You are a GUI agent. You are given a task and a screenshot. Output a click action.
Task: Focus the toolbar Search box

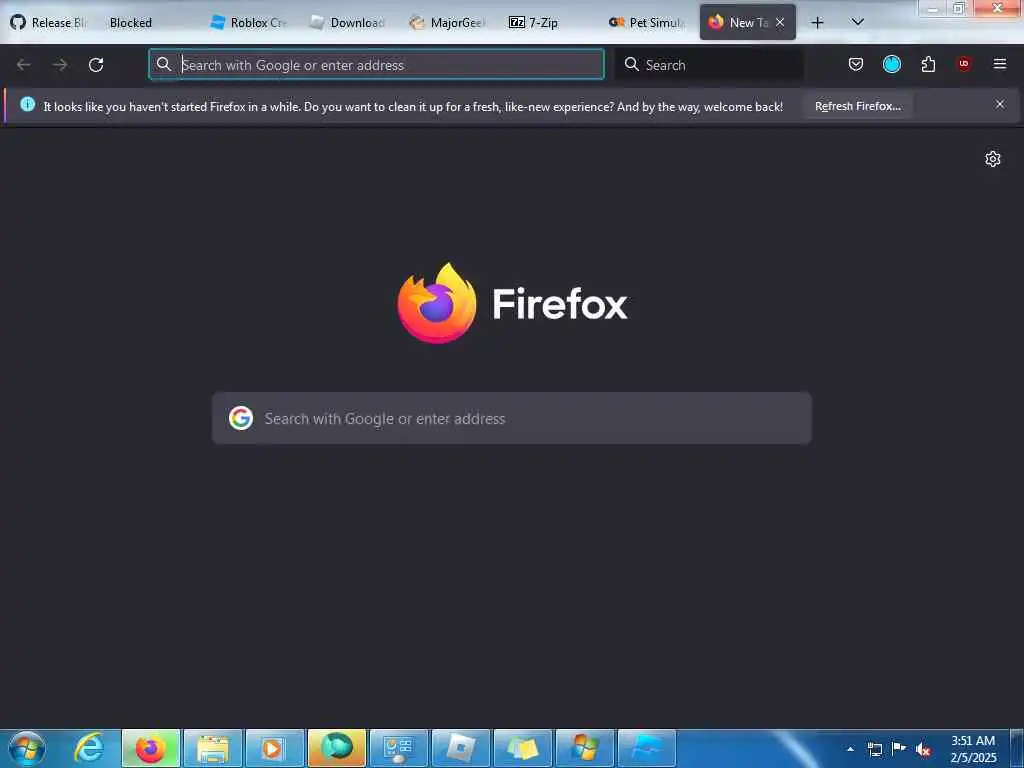(x=709, y=65)
